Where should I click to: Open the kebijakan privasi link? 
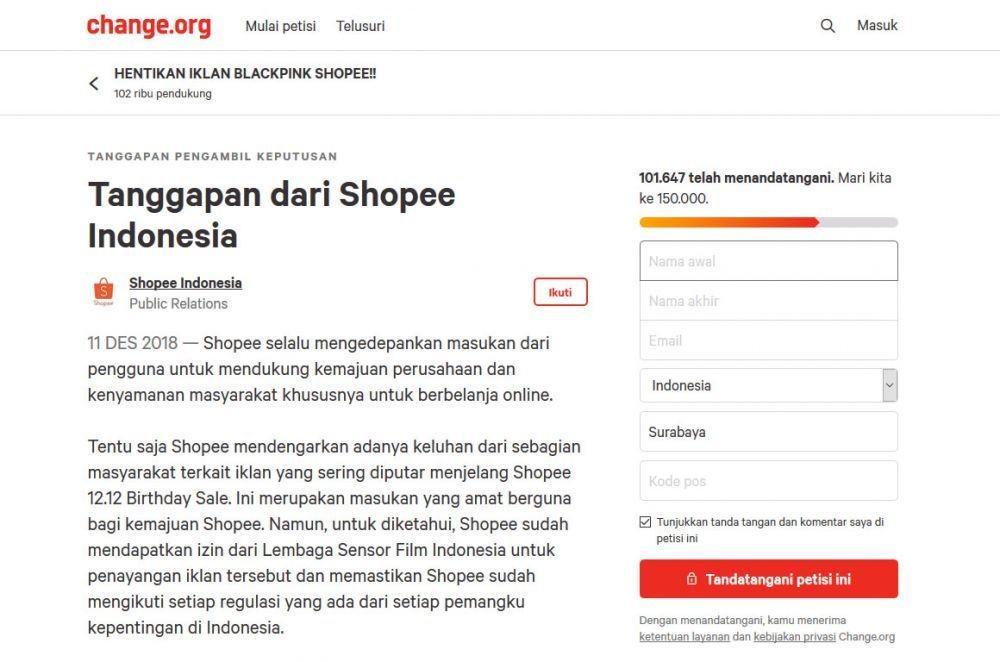coord(794,636)
